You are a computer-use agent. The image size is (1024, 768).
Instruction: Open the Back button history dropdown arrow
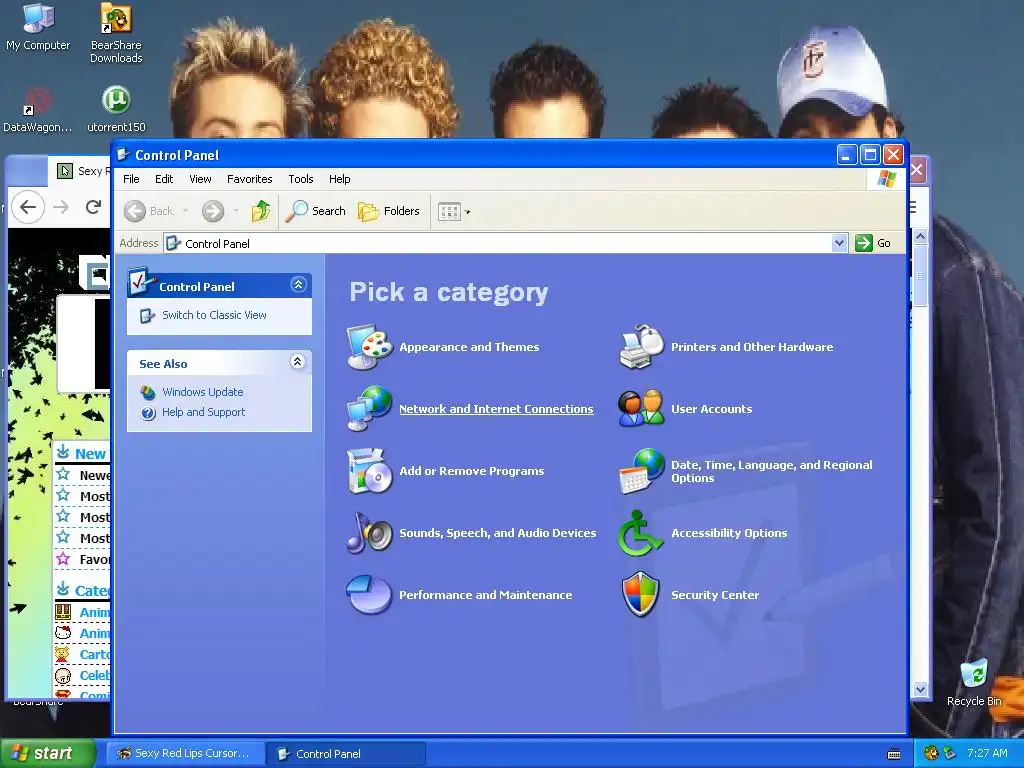point(185,211)
